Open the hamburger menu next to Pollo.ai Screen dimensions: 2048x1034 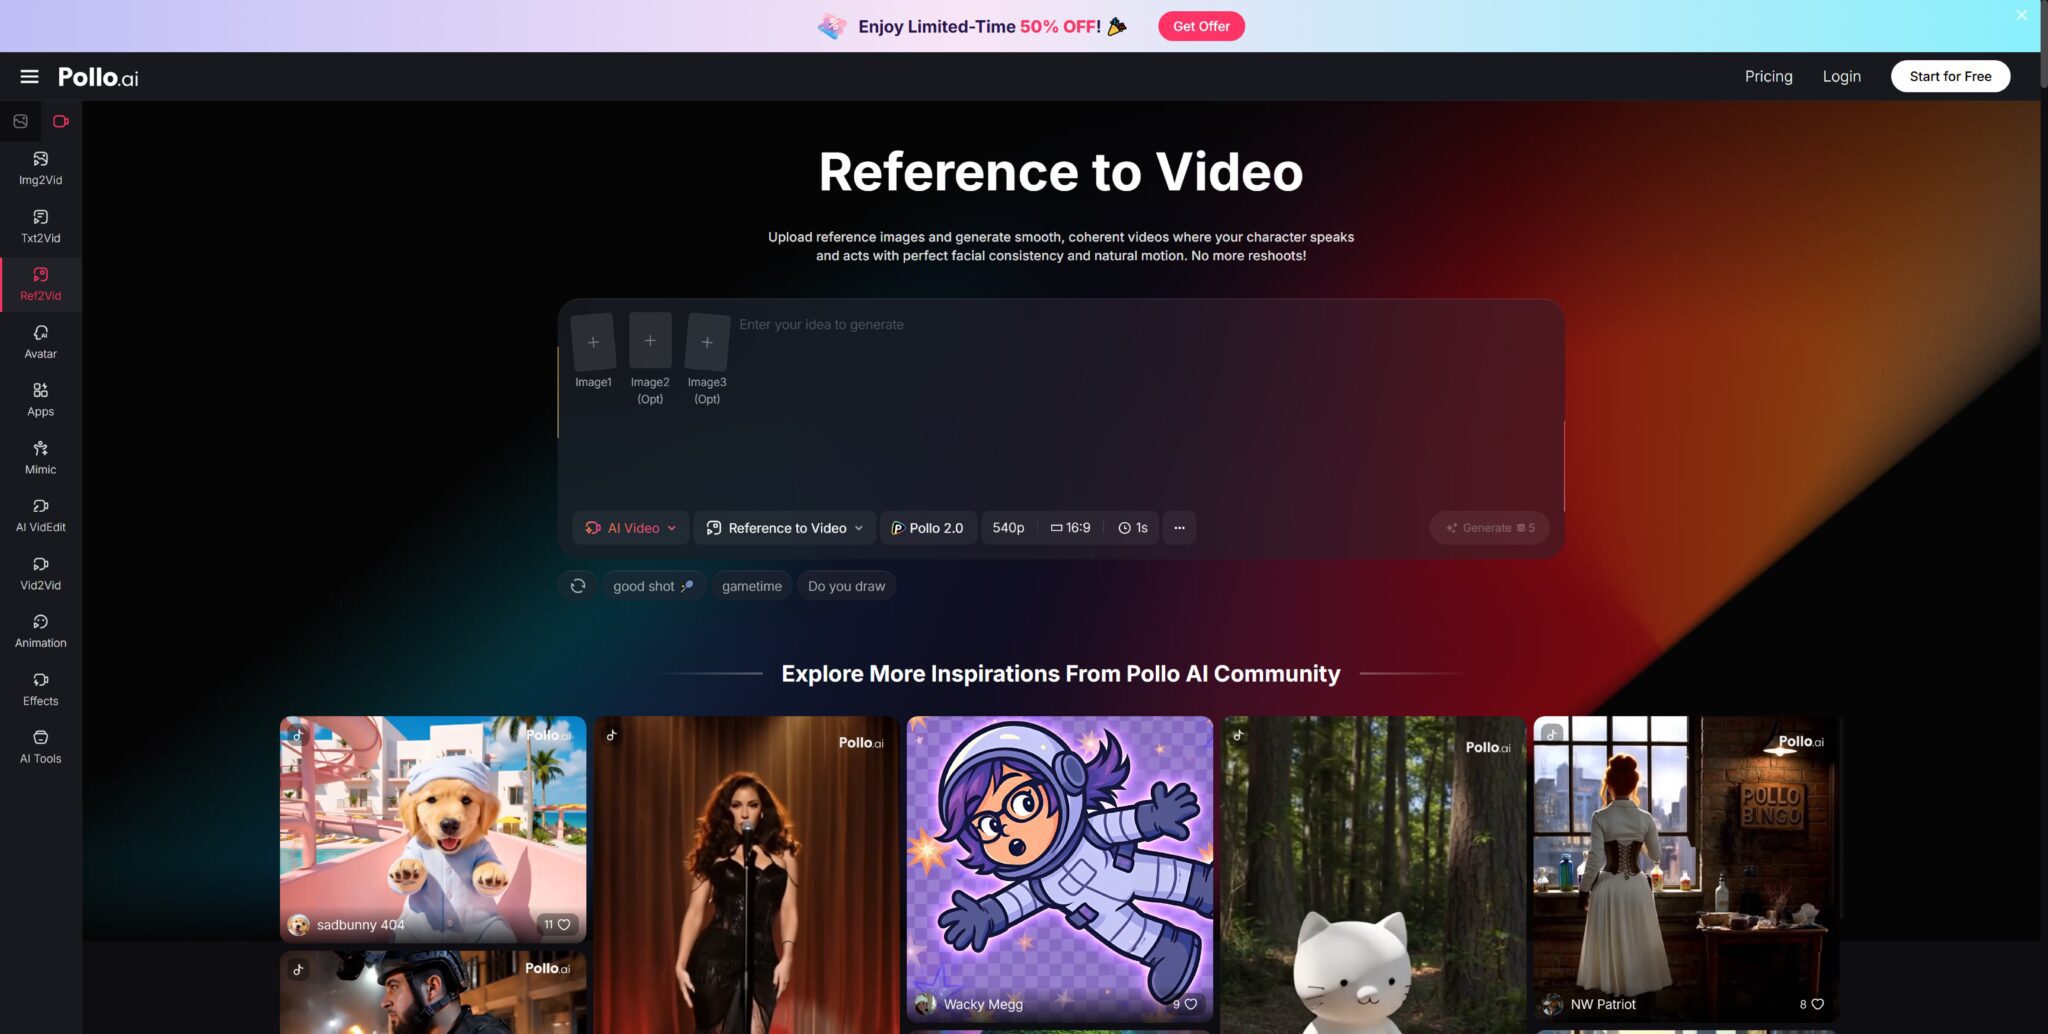[29, 77]
